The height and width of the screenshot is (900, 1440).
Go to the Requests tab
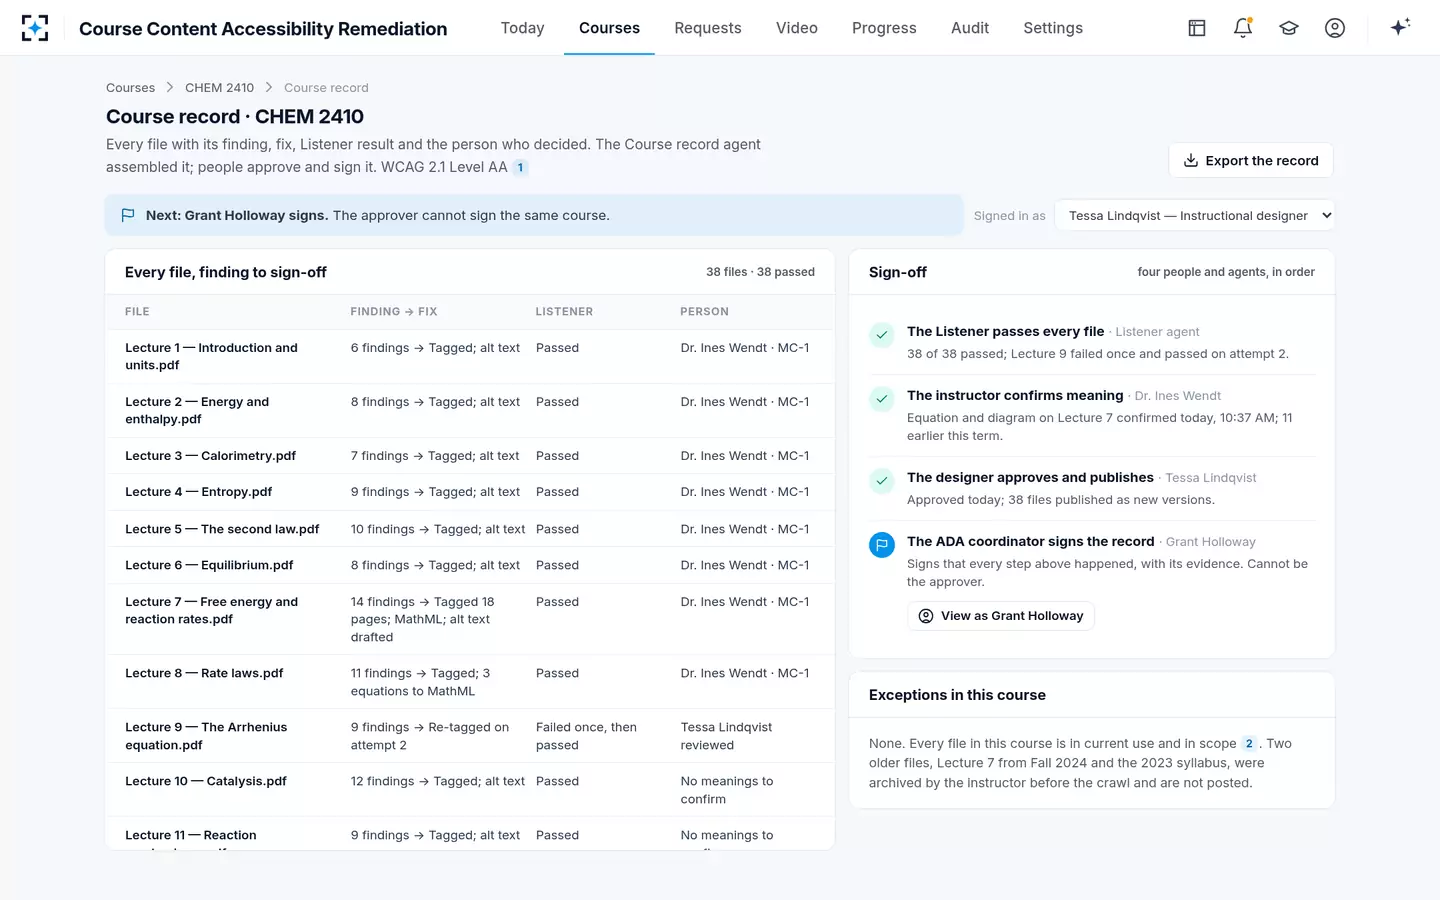pyautogui.click(x=708, y=28)
